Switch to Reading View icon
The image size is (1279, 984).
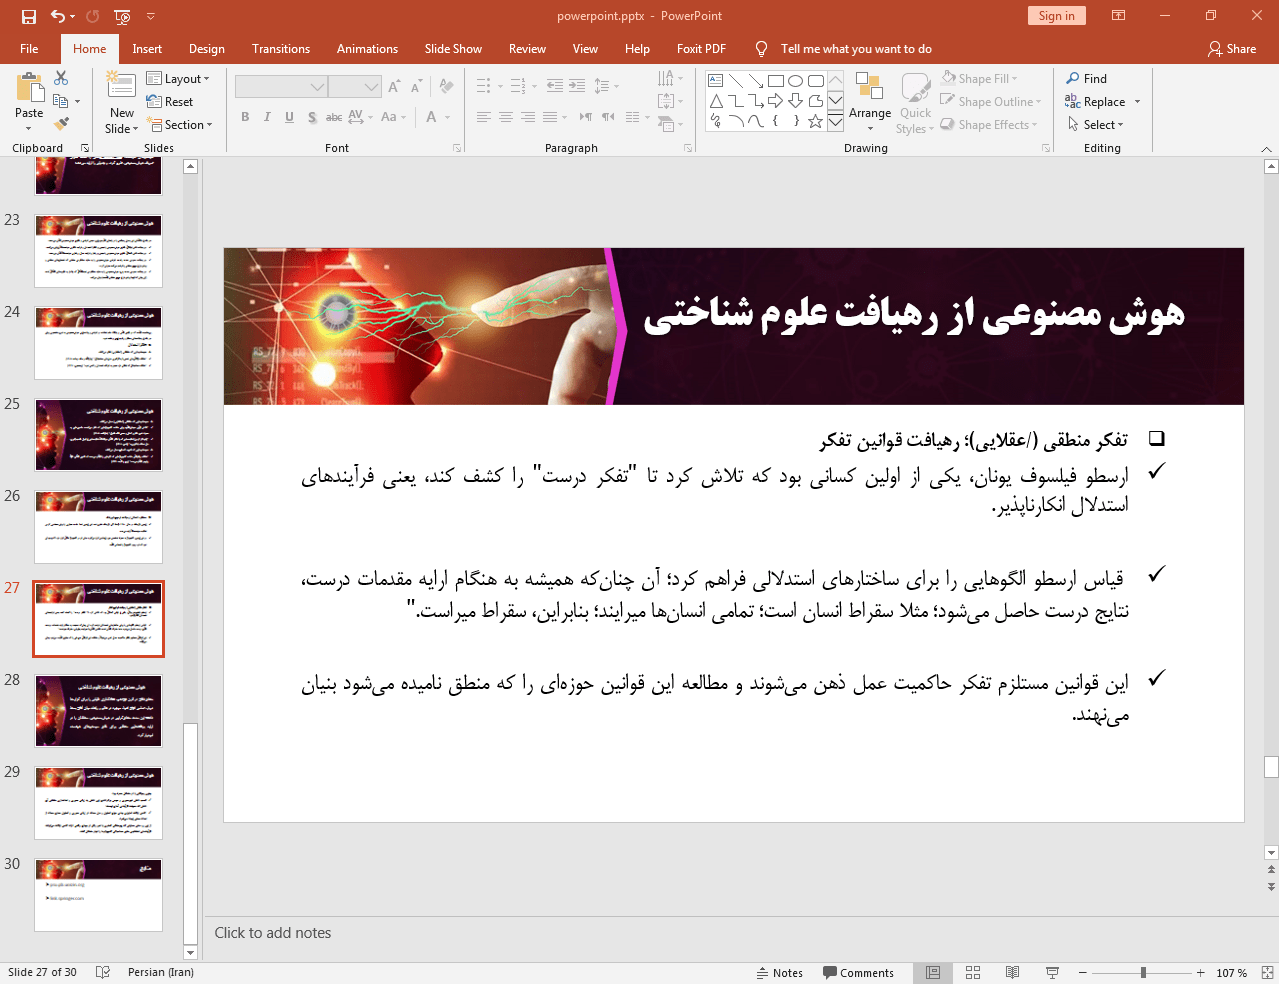[1012, 973]
